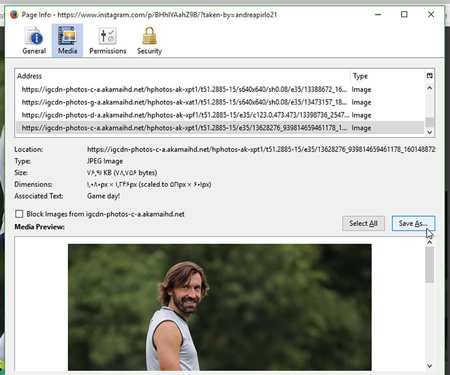Enable Block Images from igcdn-photos-c-a.akamaihd.net checkbox
The image size is (450, 375).
(19, 214)
